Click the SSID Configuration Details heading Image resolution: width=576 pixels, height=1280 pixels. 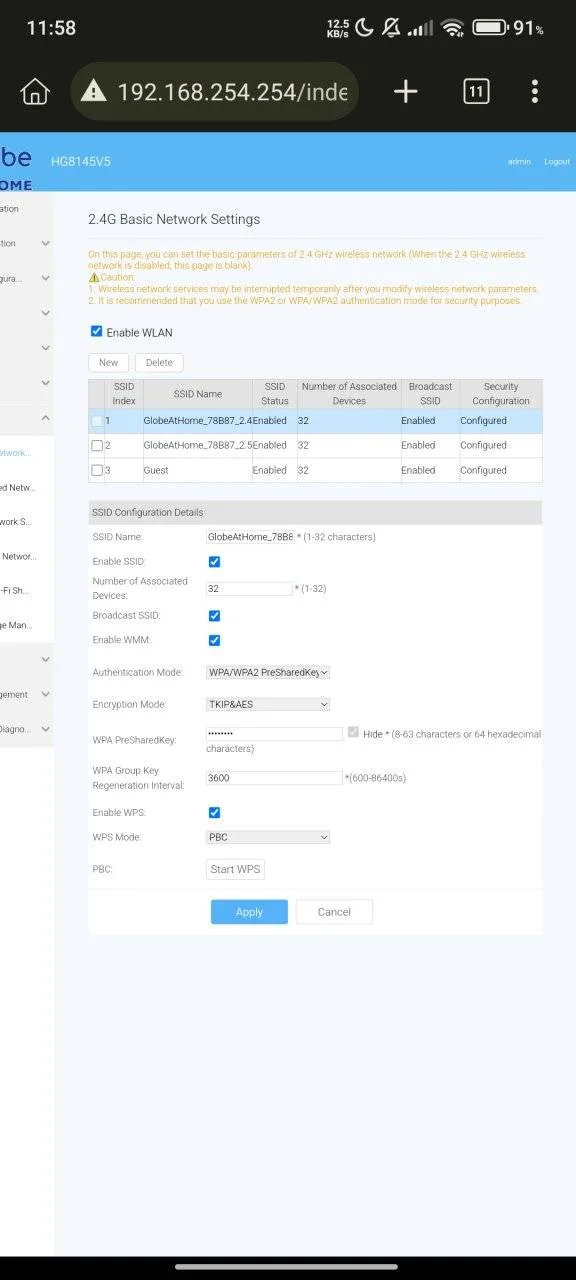tap(147, 513)
